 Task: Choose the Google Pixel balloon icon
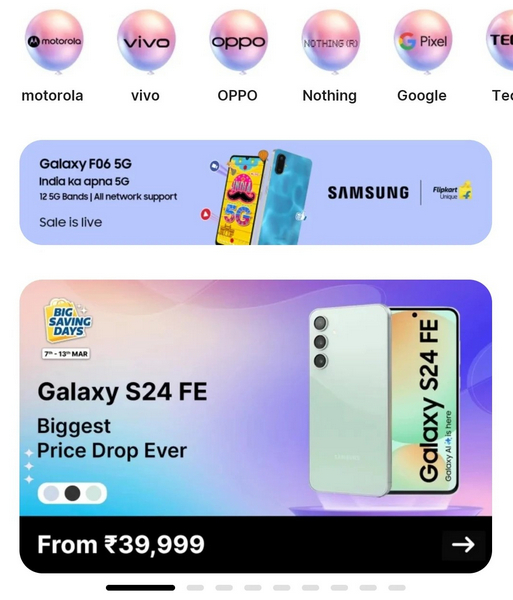pos(423,41)
